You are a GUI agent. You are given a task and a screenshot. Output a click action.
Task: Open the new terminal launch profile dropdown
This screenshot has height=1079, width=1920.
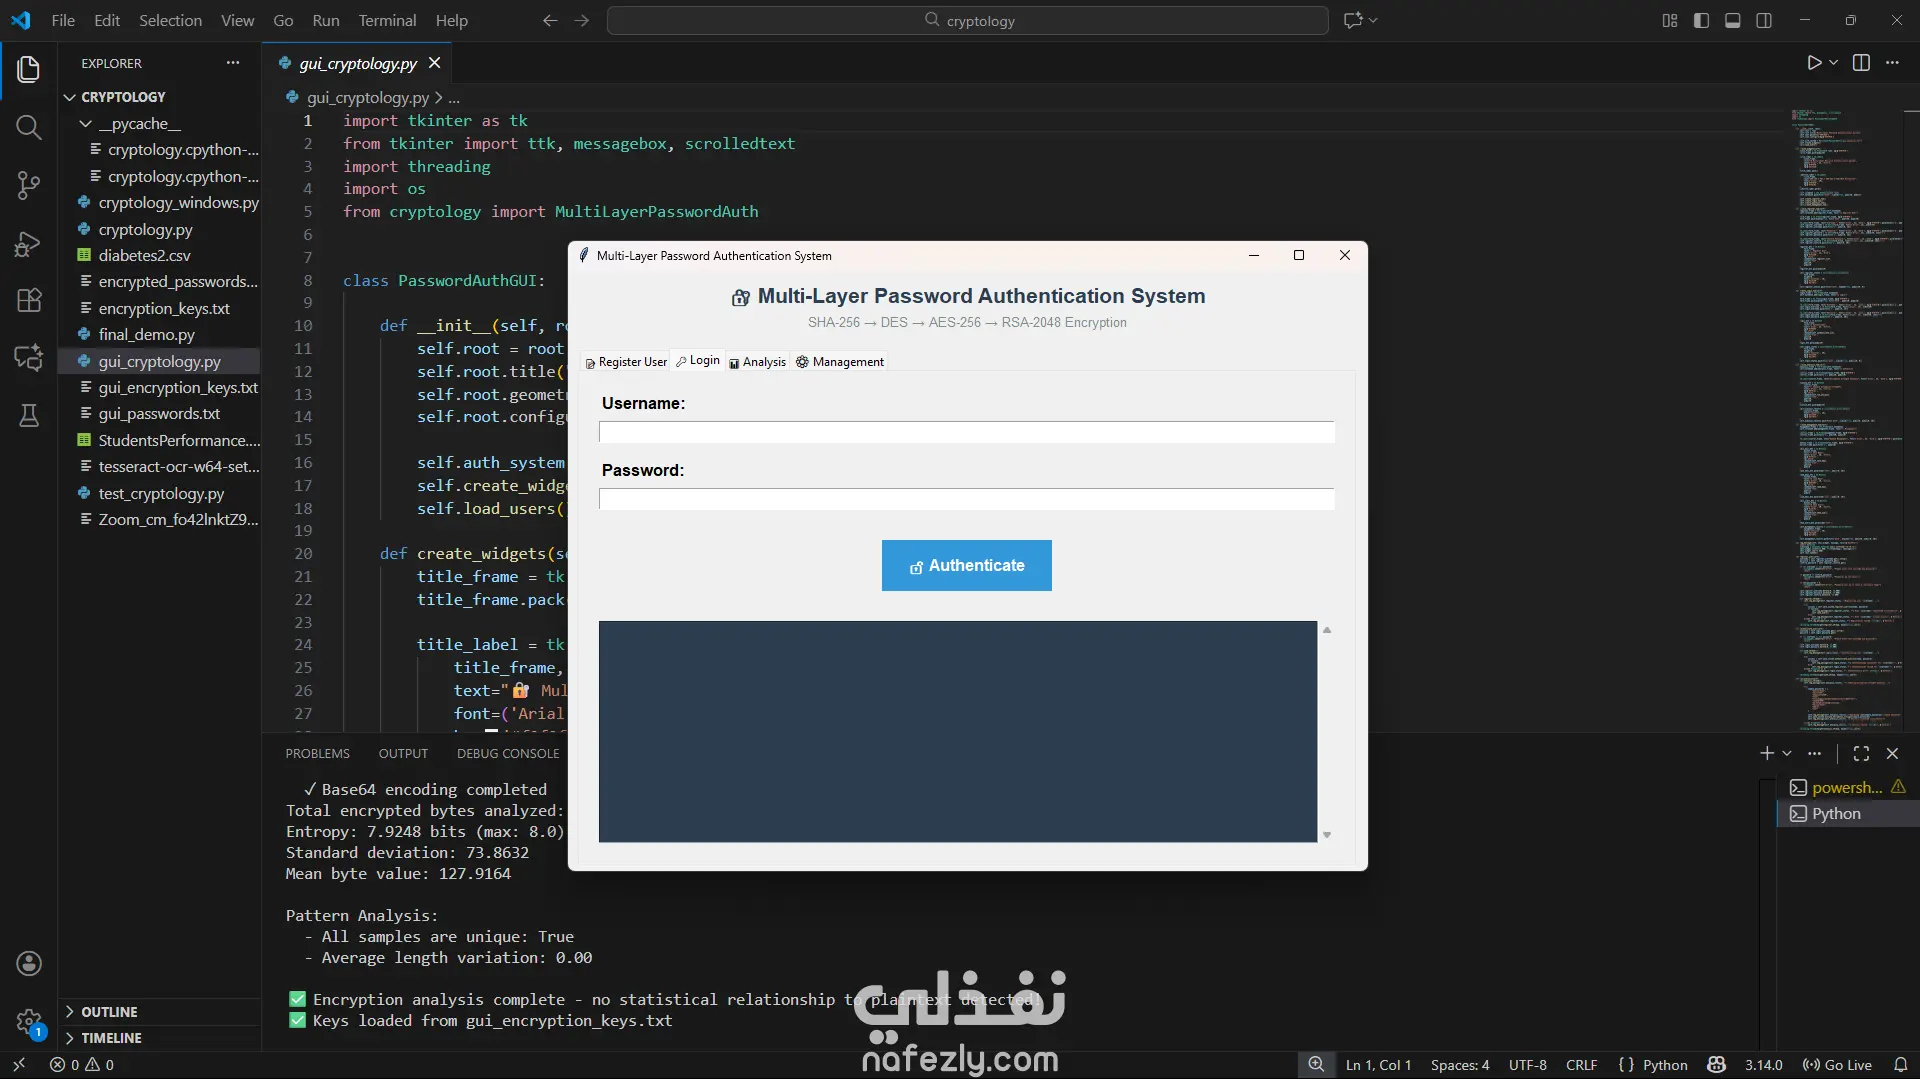click(x=1787, y=753)
